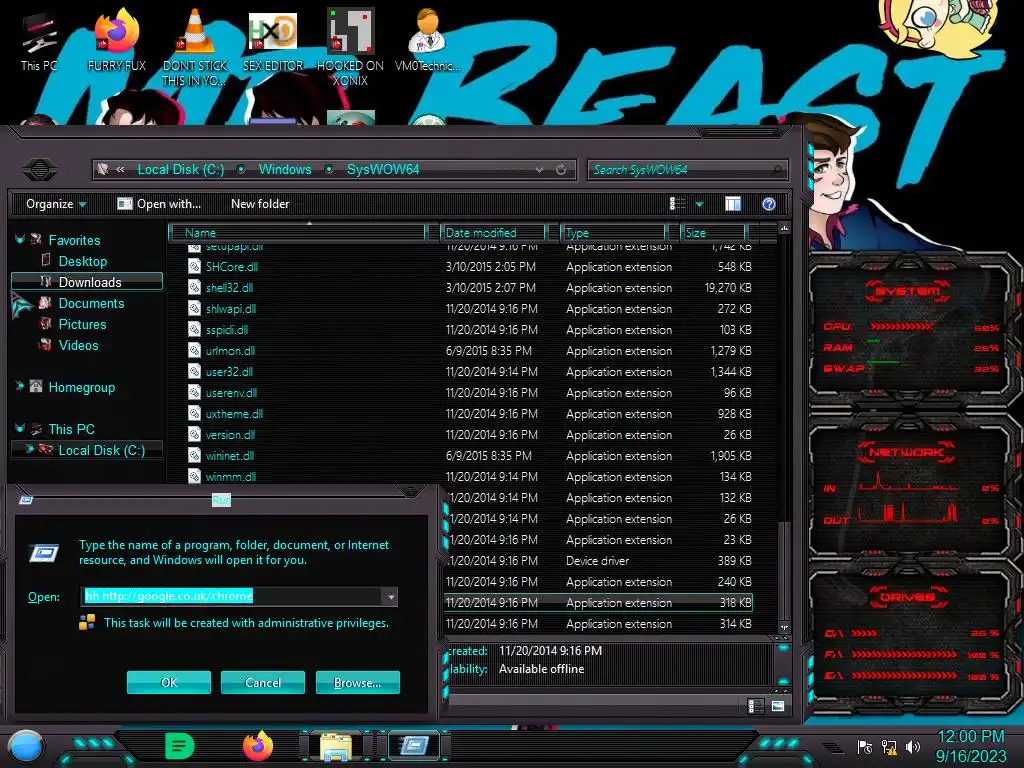The width and height of the screenshot is (1024, 768).
Task: Select Local Disk (C:) in tree
Action: (x=101, y=450)
